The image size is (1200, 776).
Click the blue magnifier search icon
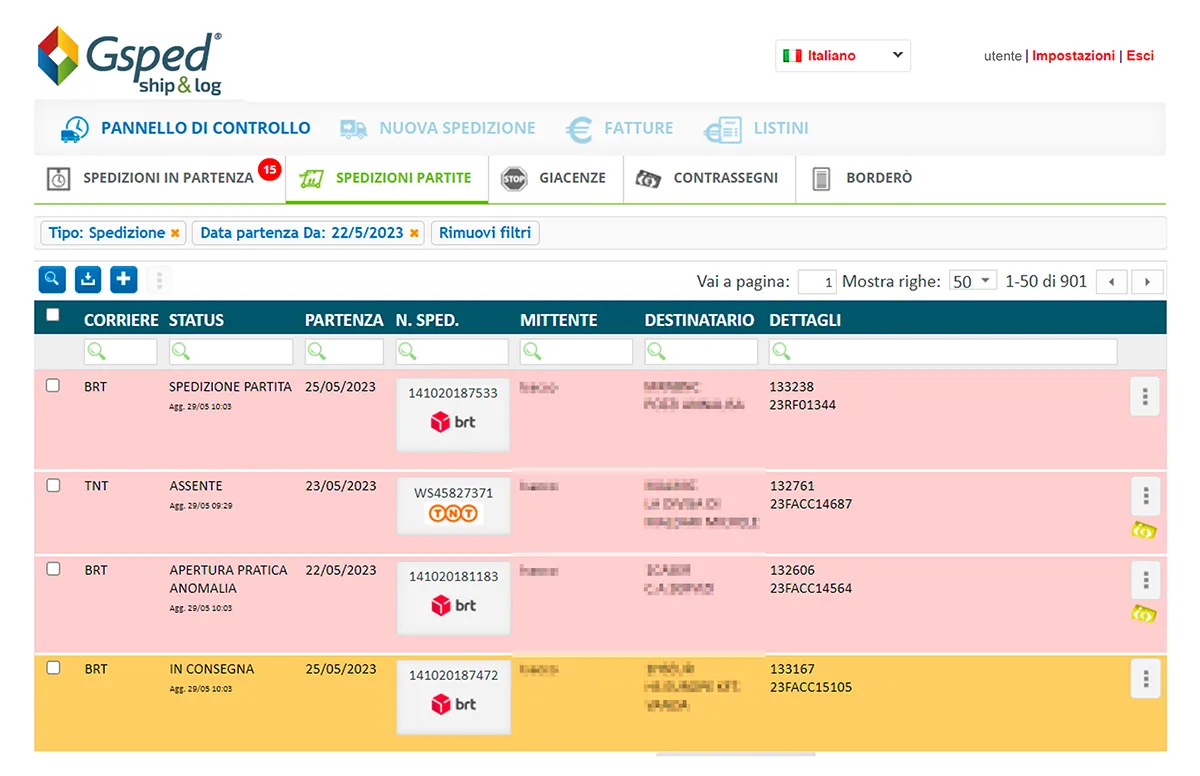click(52, 280)
